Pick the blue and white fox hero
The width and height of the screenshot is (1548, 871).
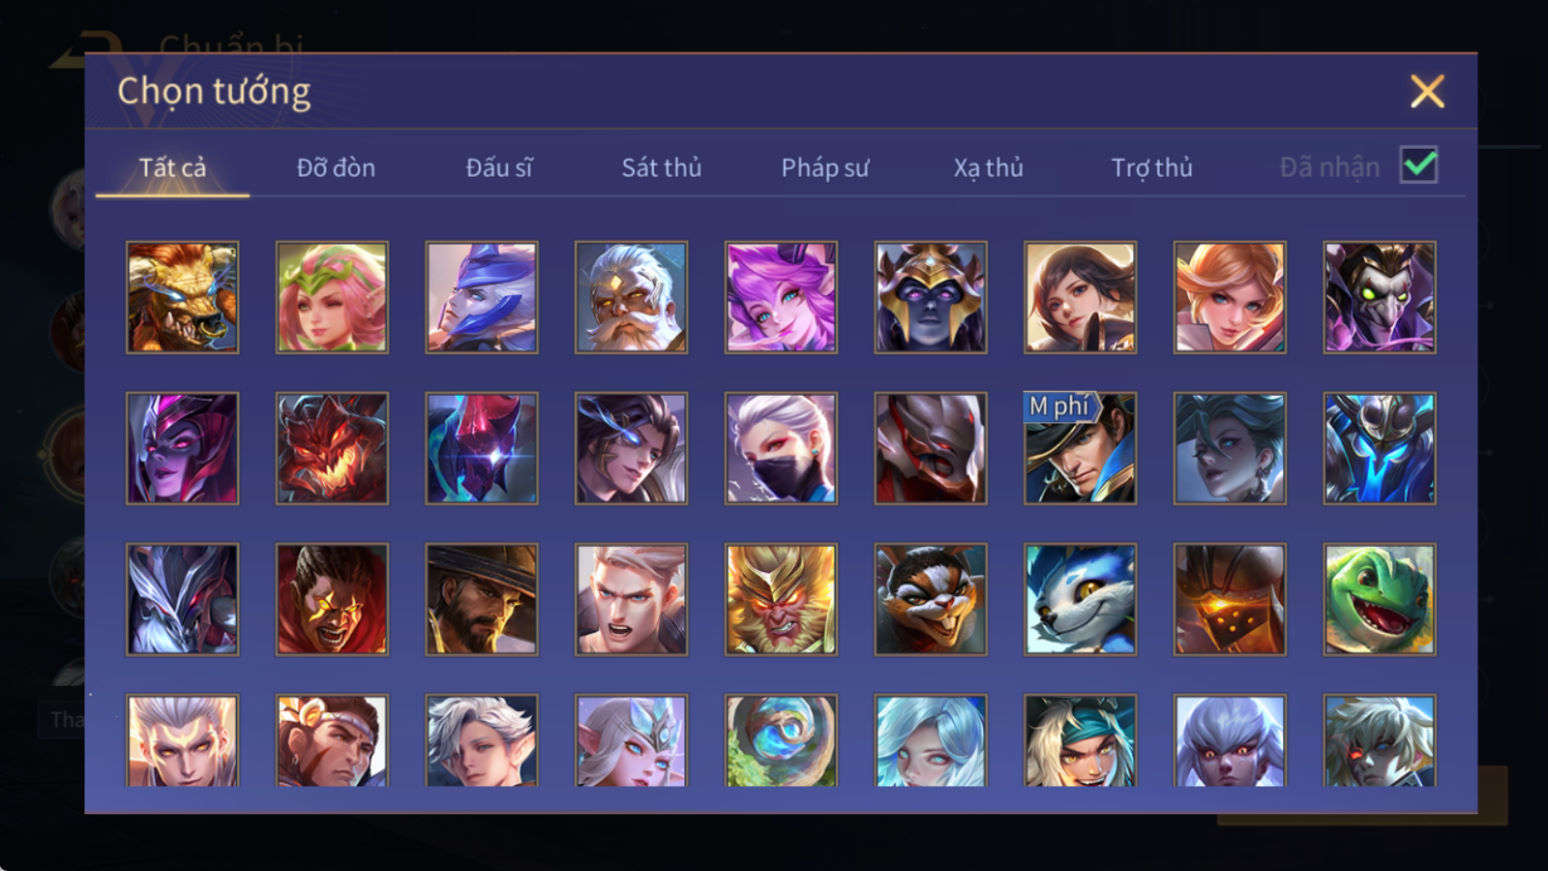pyautogui.click(x=1080, y=599)
